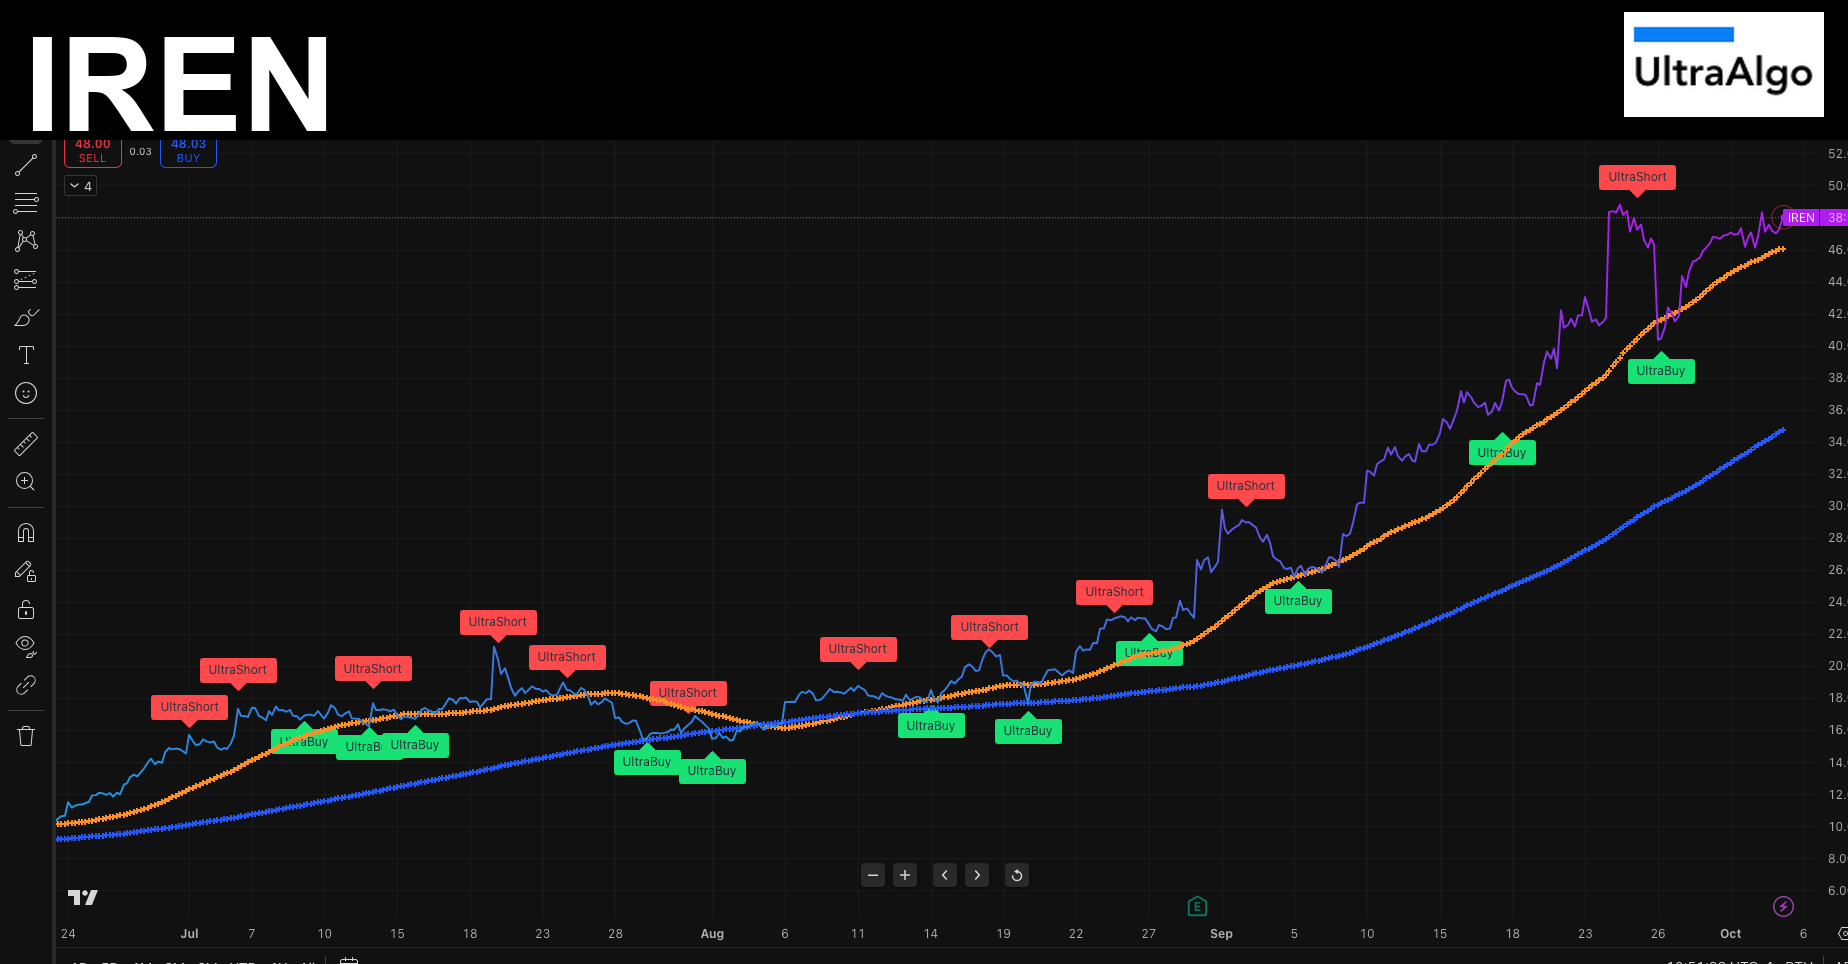Click the "Aug" date axis label
Screen dimensions: 1848x964
[x=712, y=933]
